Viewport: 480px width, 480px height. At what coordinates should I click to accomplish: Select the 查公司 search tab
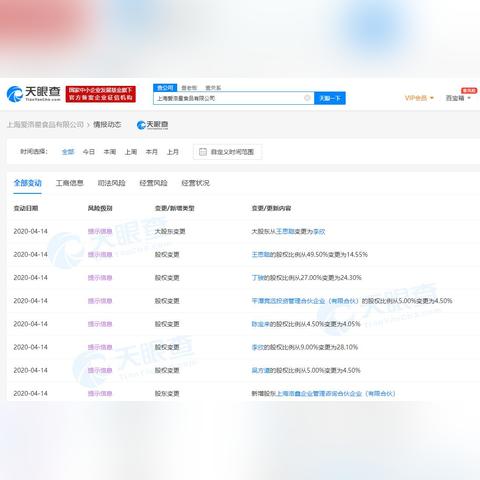[165, 88]
